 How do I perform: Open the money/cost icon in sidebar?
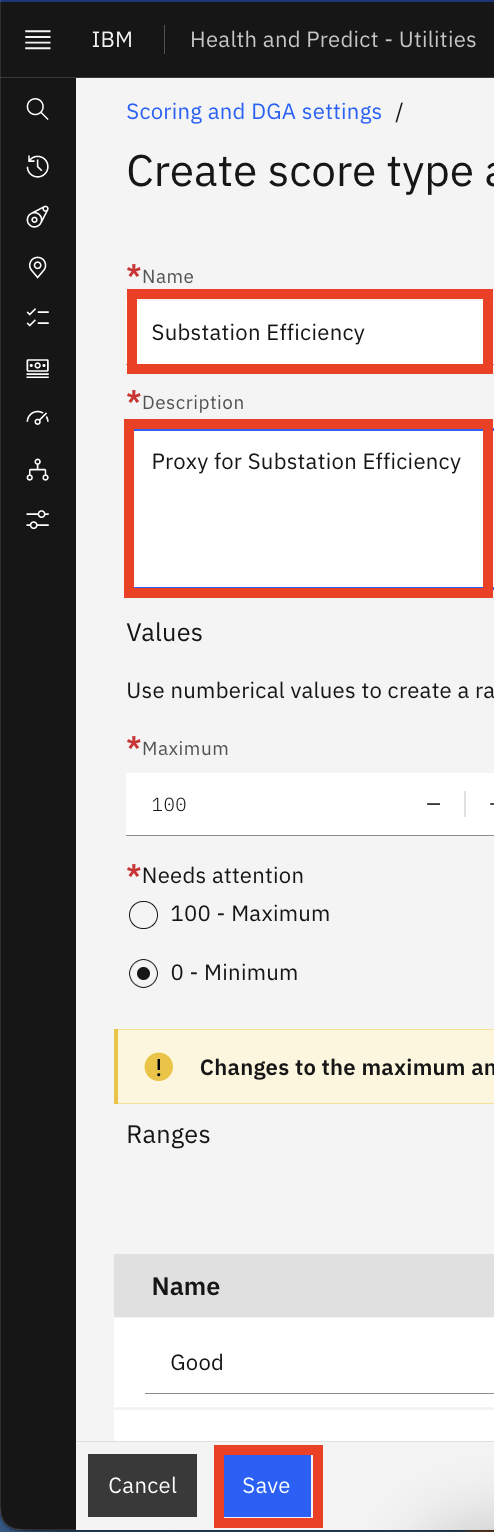[38, 368]
